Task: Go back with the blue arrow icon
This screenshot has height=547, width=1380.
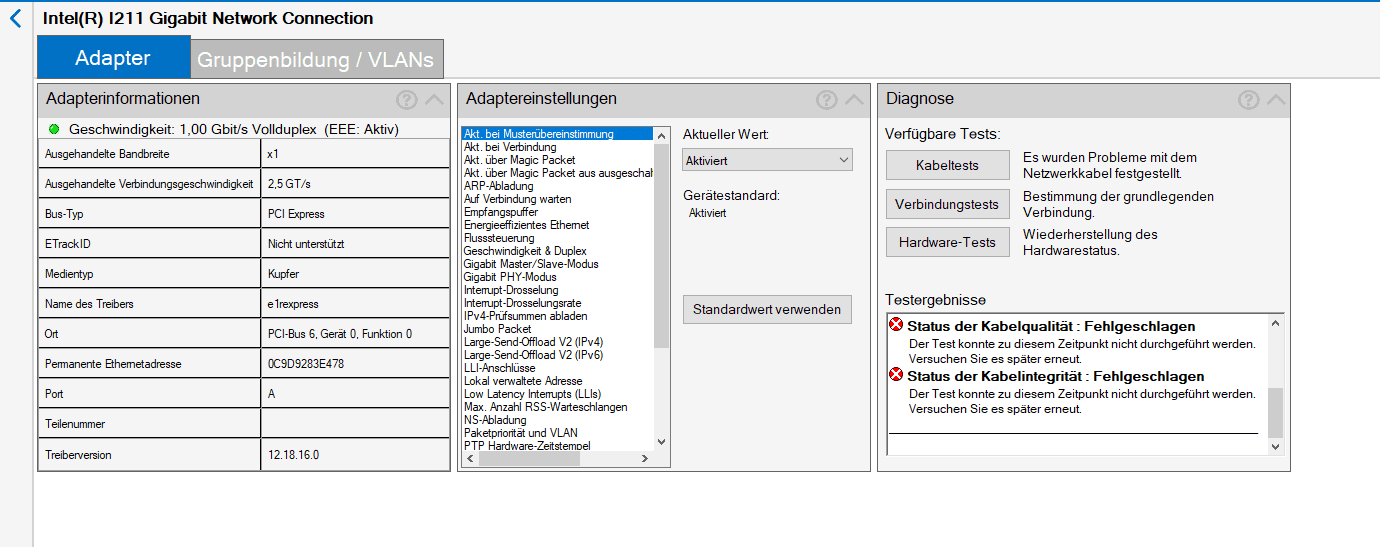Action: (15, 17)
